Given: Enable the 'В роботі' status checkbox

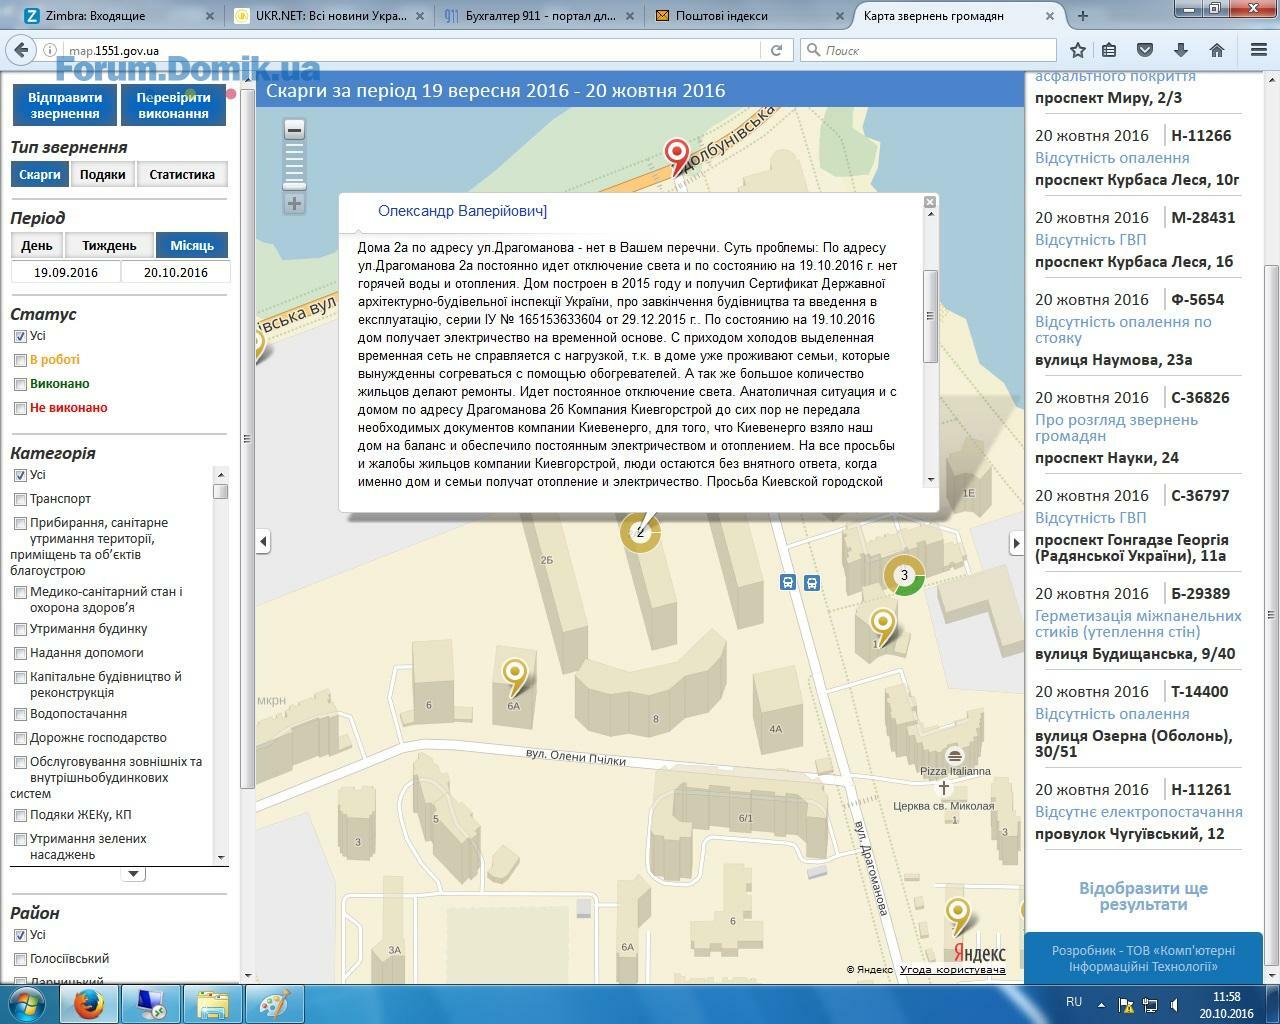Looking at the screenshot, I should click(20, 360).
